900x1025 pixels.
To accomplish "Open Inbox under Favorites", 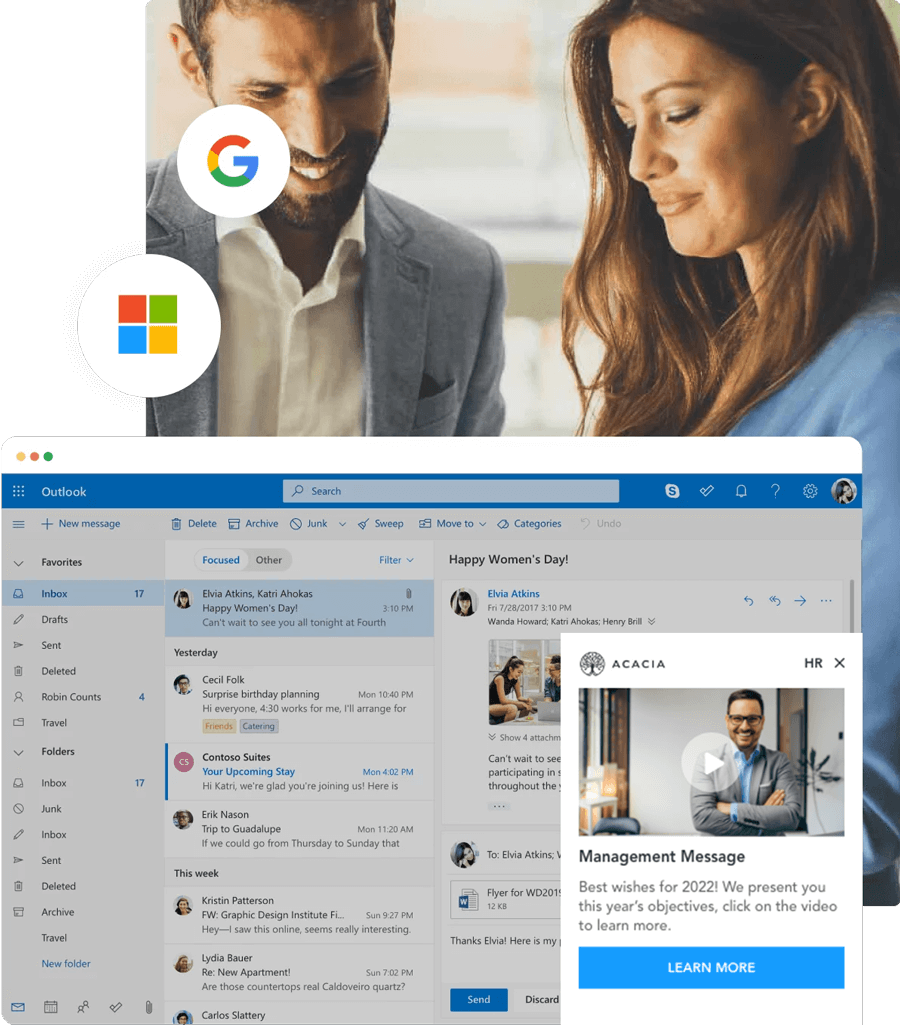I will click(x=83, y=594).
